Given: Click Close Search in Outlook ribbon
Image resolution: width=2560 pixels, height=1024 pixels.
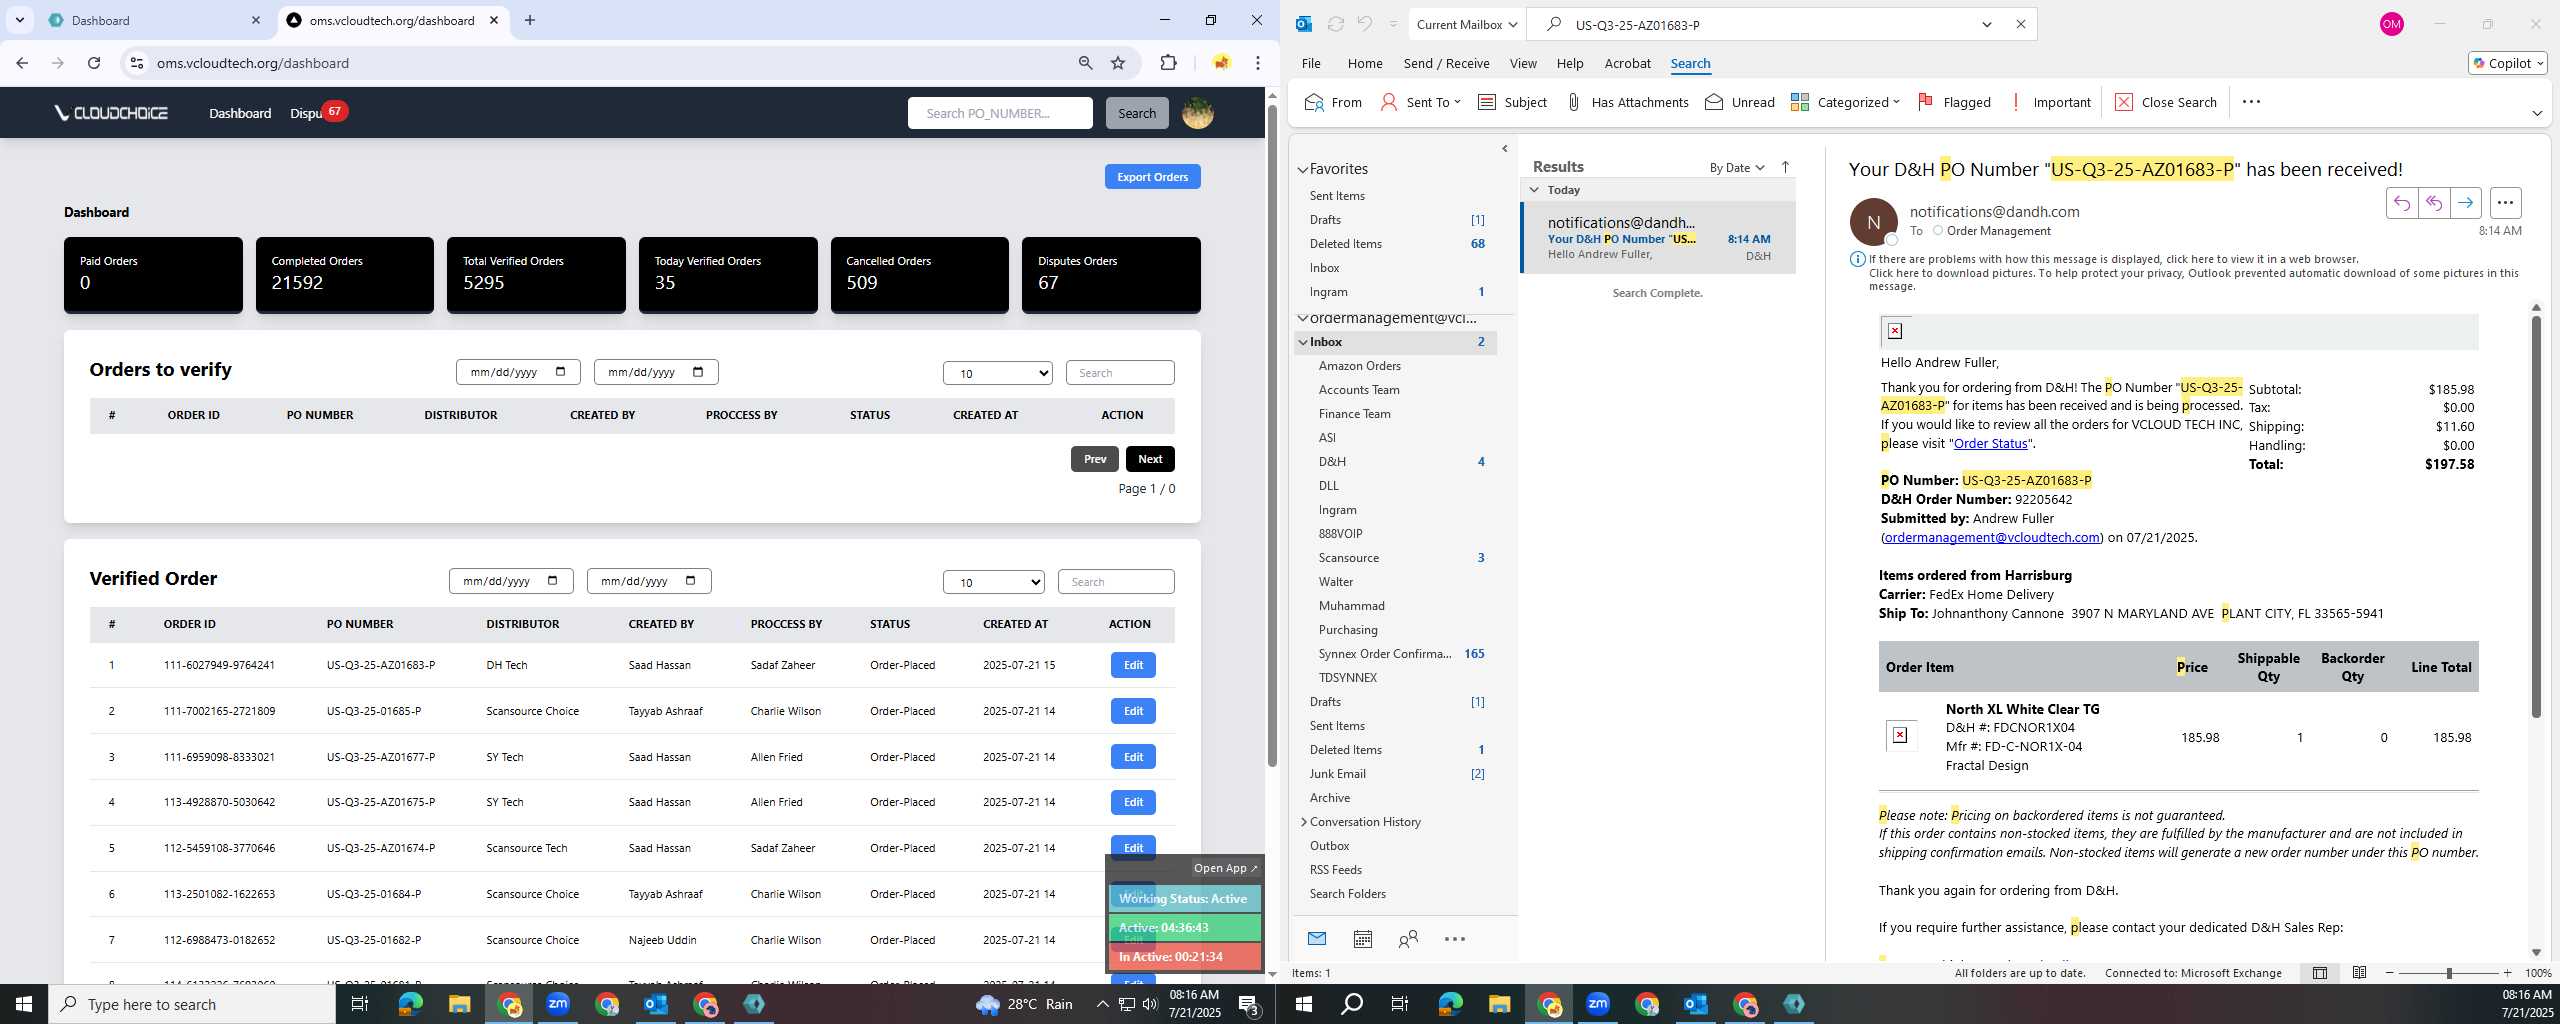Looking at the screenshot, I should (2166, 102).
